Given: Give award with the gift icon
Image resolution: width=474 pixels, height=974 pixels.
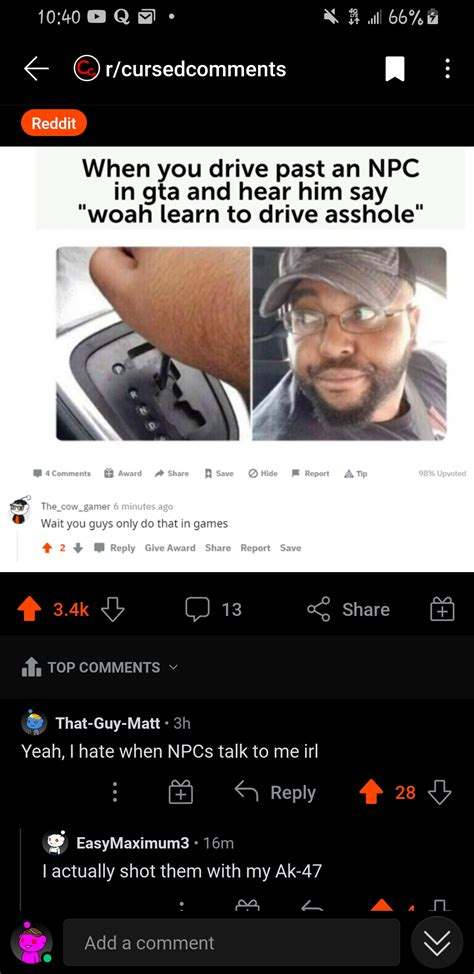Looking at the screenshot, I should [442, 609].
